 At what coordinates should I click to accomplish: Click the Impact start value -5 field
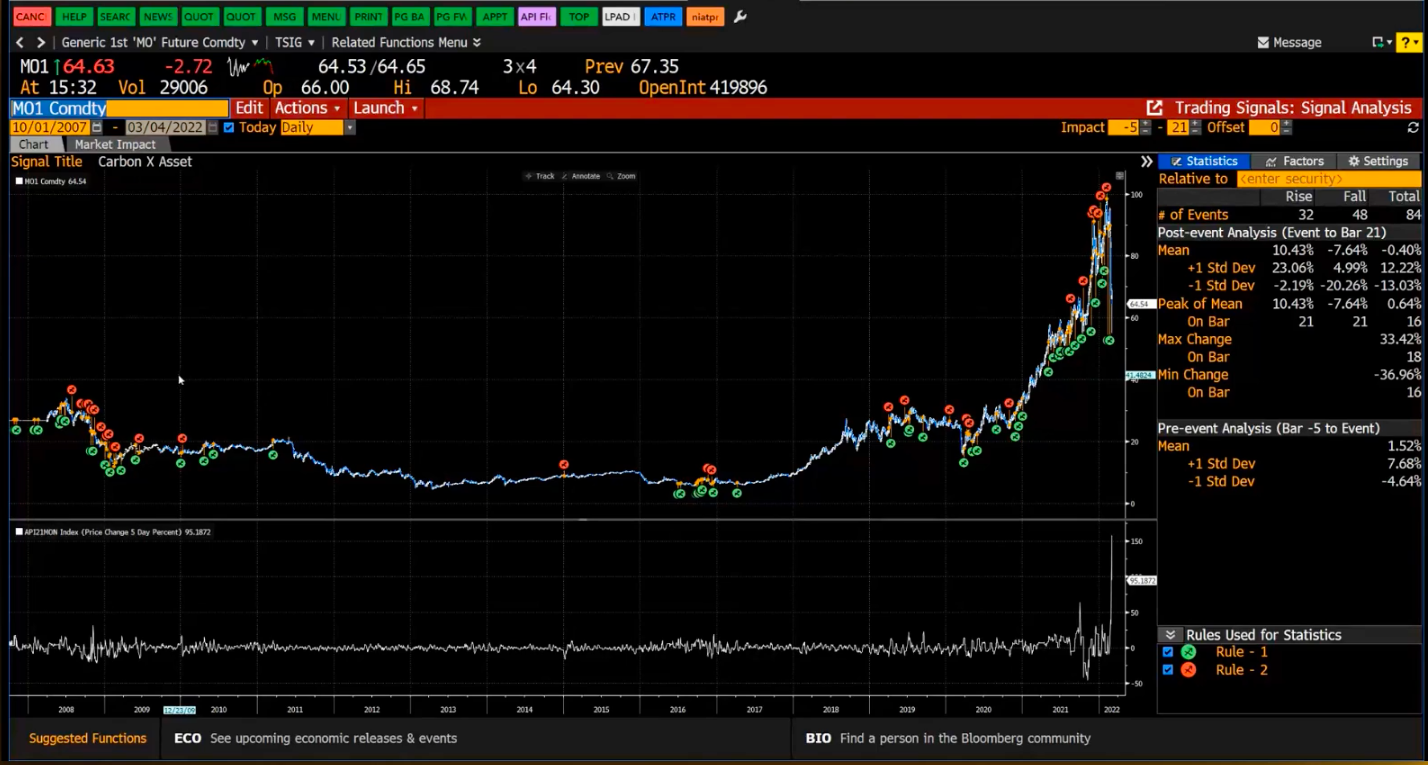pos(1123,127)
